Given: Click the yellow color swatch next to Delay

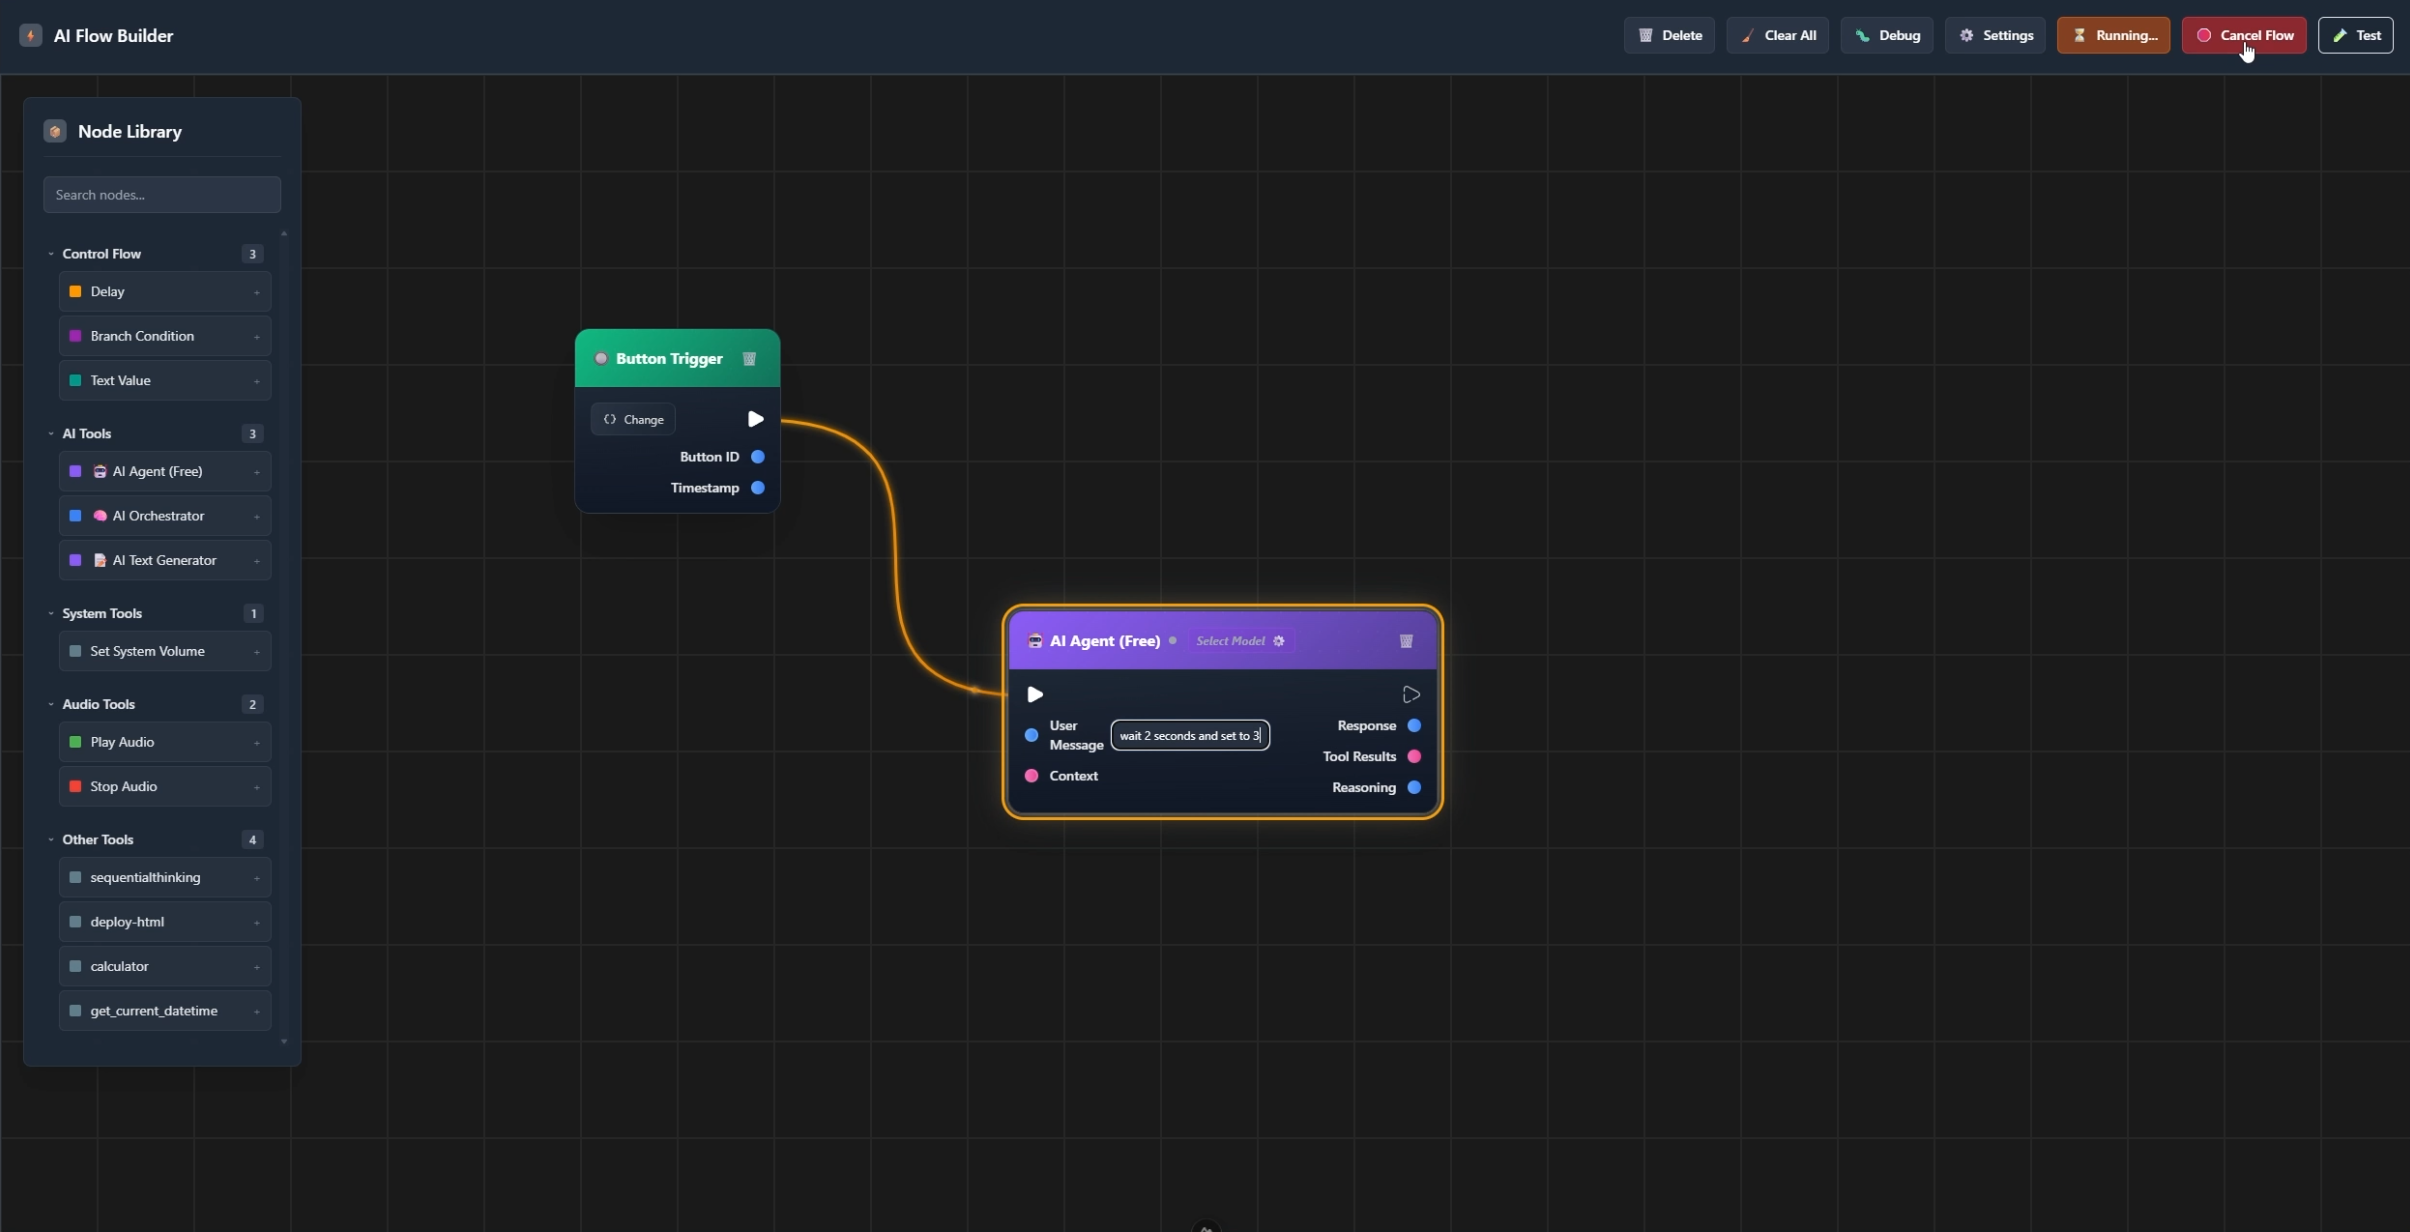Looking at the screenshot, I should click(75, 291).
